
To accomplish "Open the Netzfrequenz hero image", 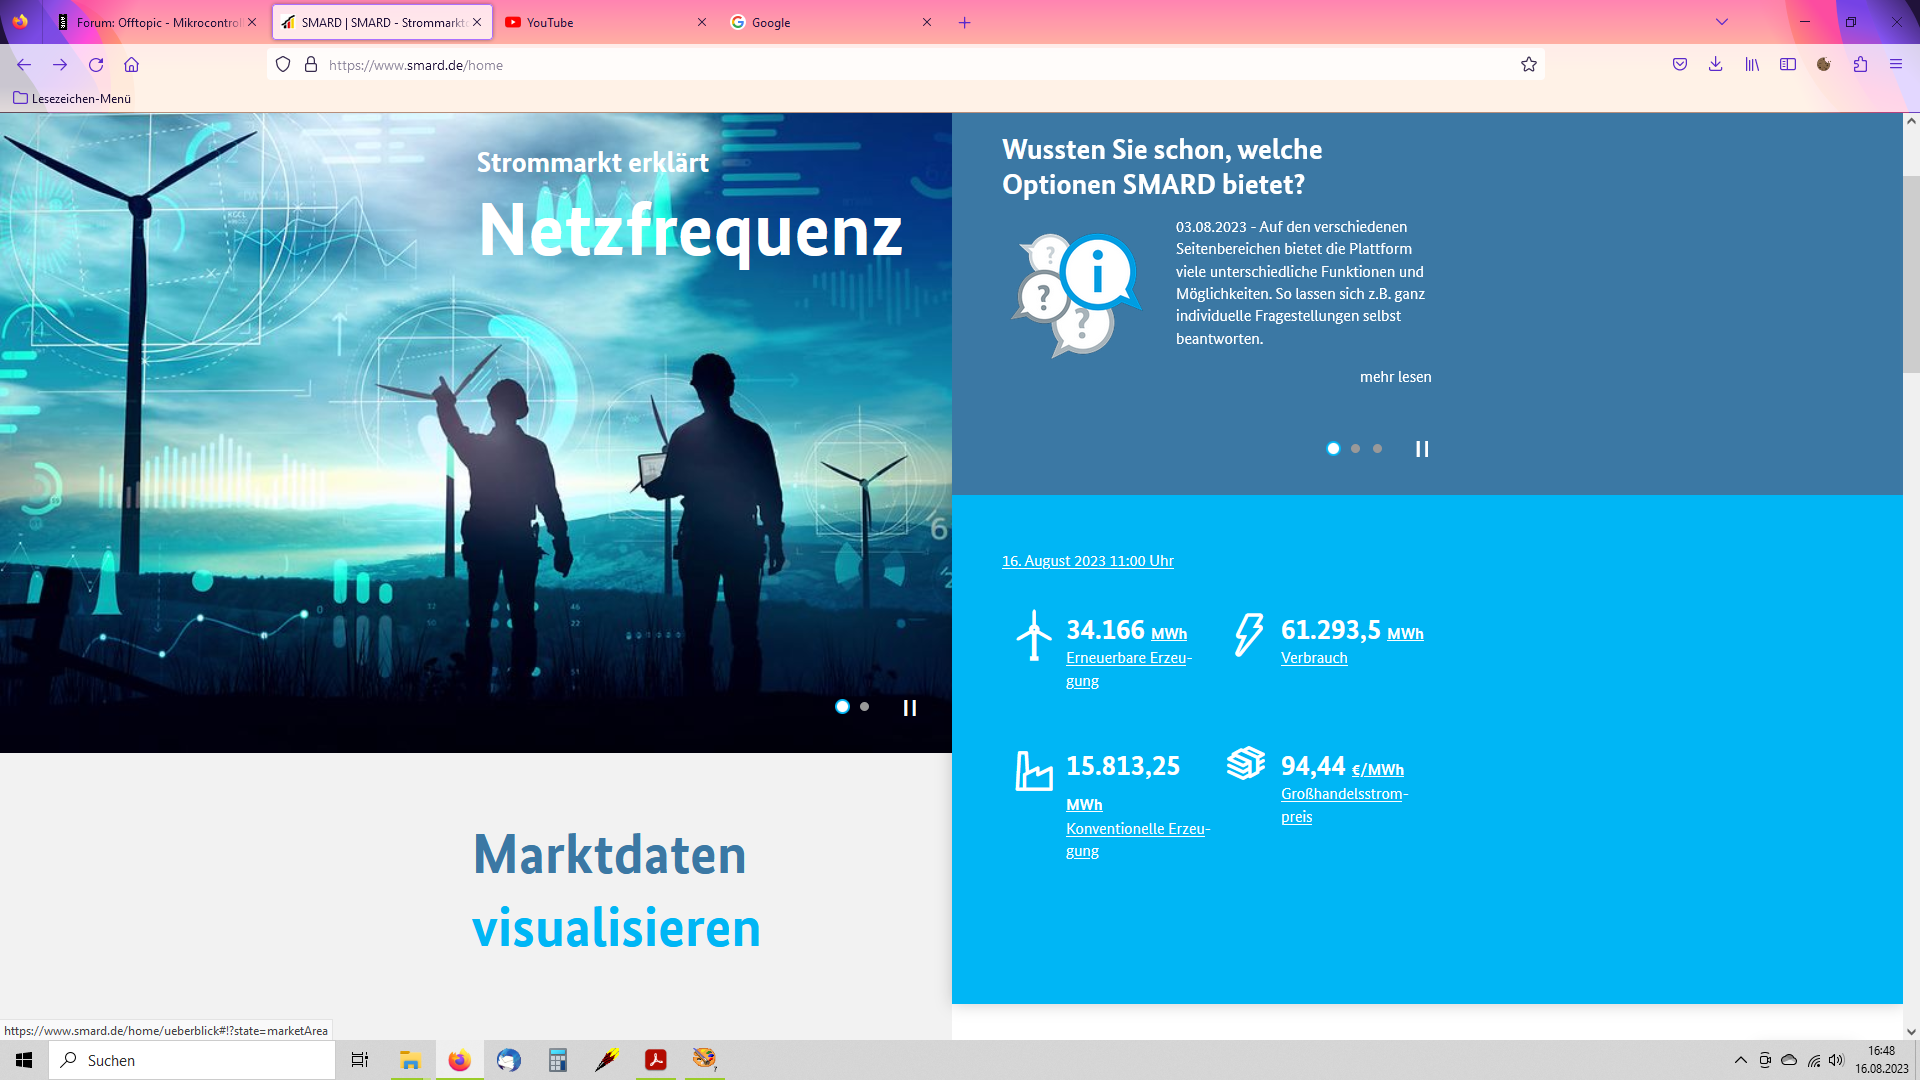I will click(476, 432).
